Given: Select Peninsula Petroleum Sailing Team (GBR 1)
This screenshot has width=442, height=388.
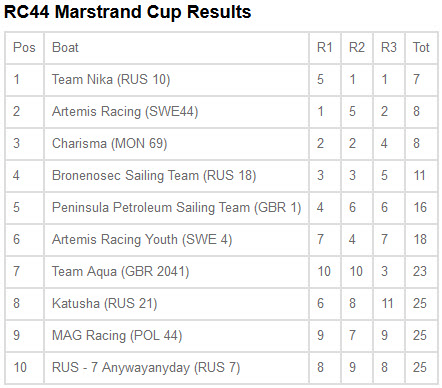Looking at the screenshot, I should coord(176,208).
